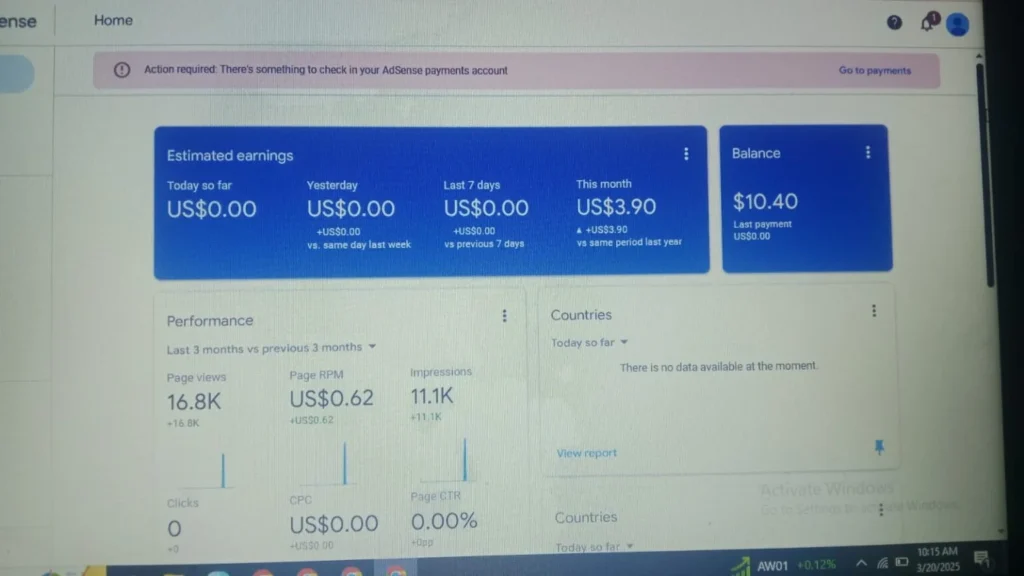Click the Go to payments link
Image resolution: width=1024 pixels, height=576 pixels.
click(874, 71)
